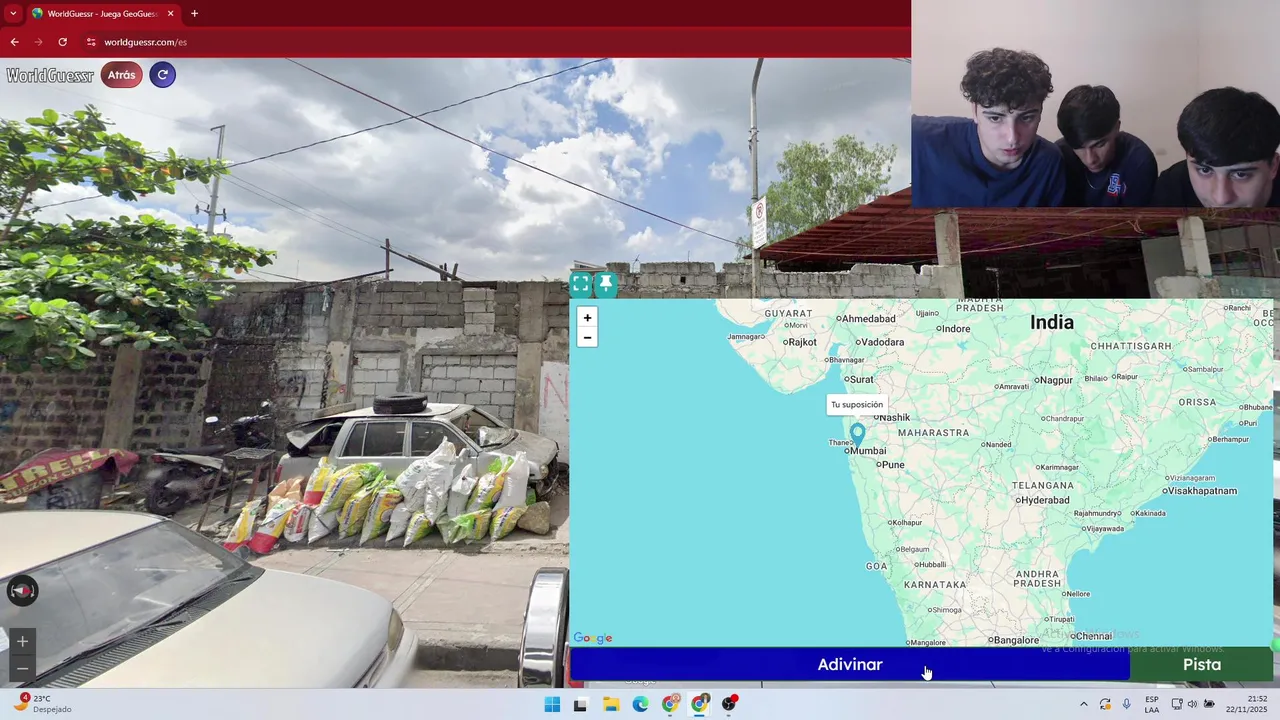Viewport: 1280px width, 720px height.
Task: Click the WorldGuessr logo
Action: point(50,75)
